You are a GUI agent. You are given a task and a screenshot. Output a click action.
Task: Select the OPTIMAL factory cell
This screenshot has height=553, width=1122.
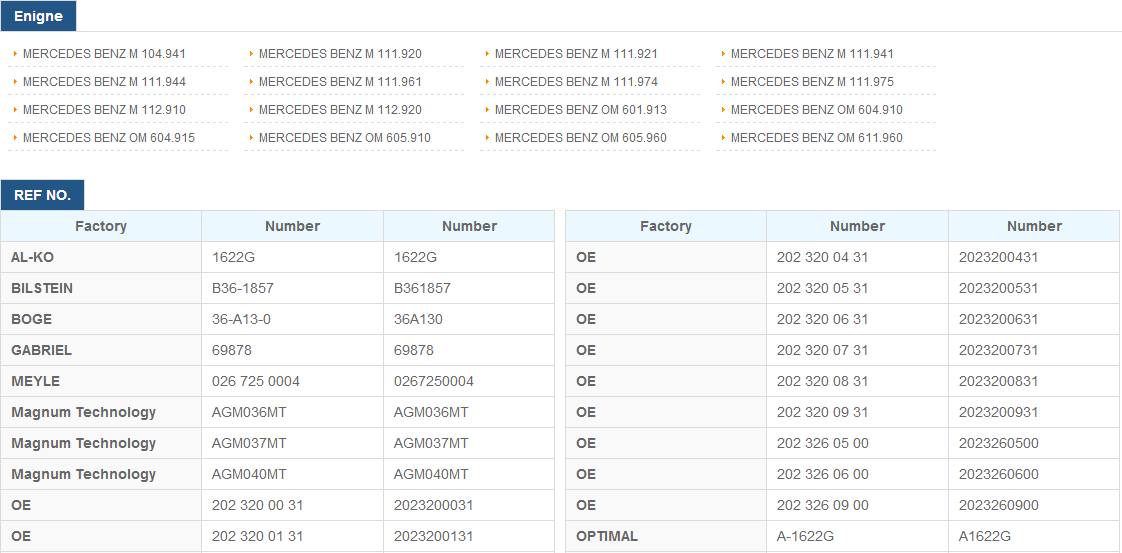[665, 537]
